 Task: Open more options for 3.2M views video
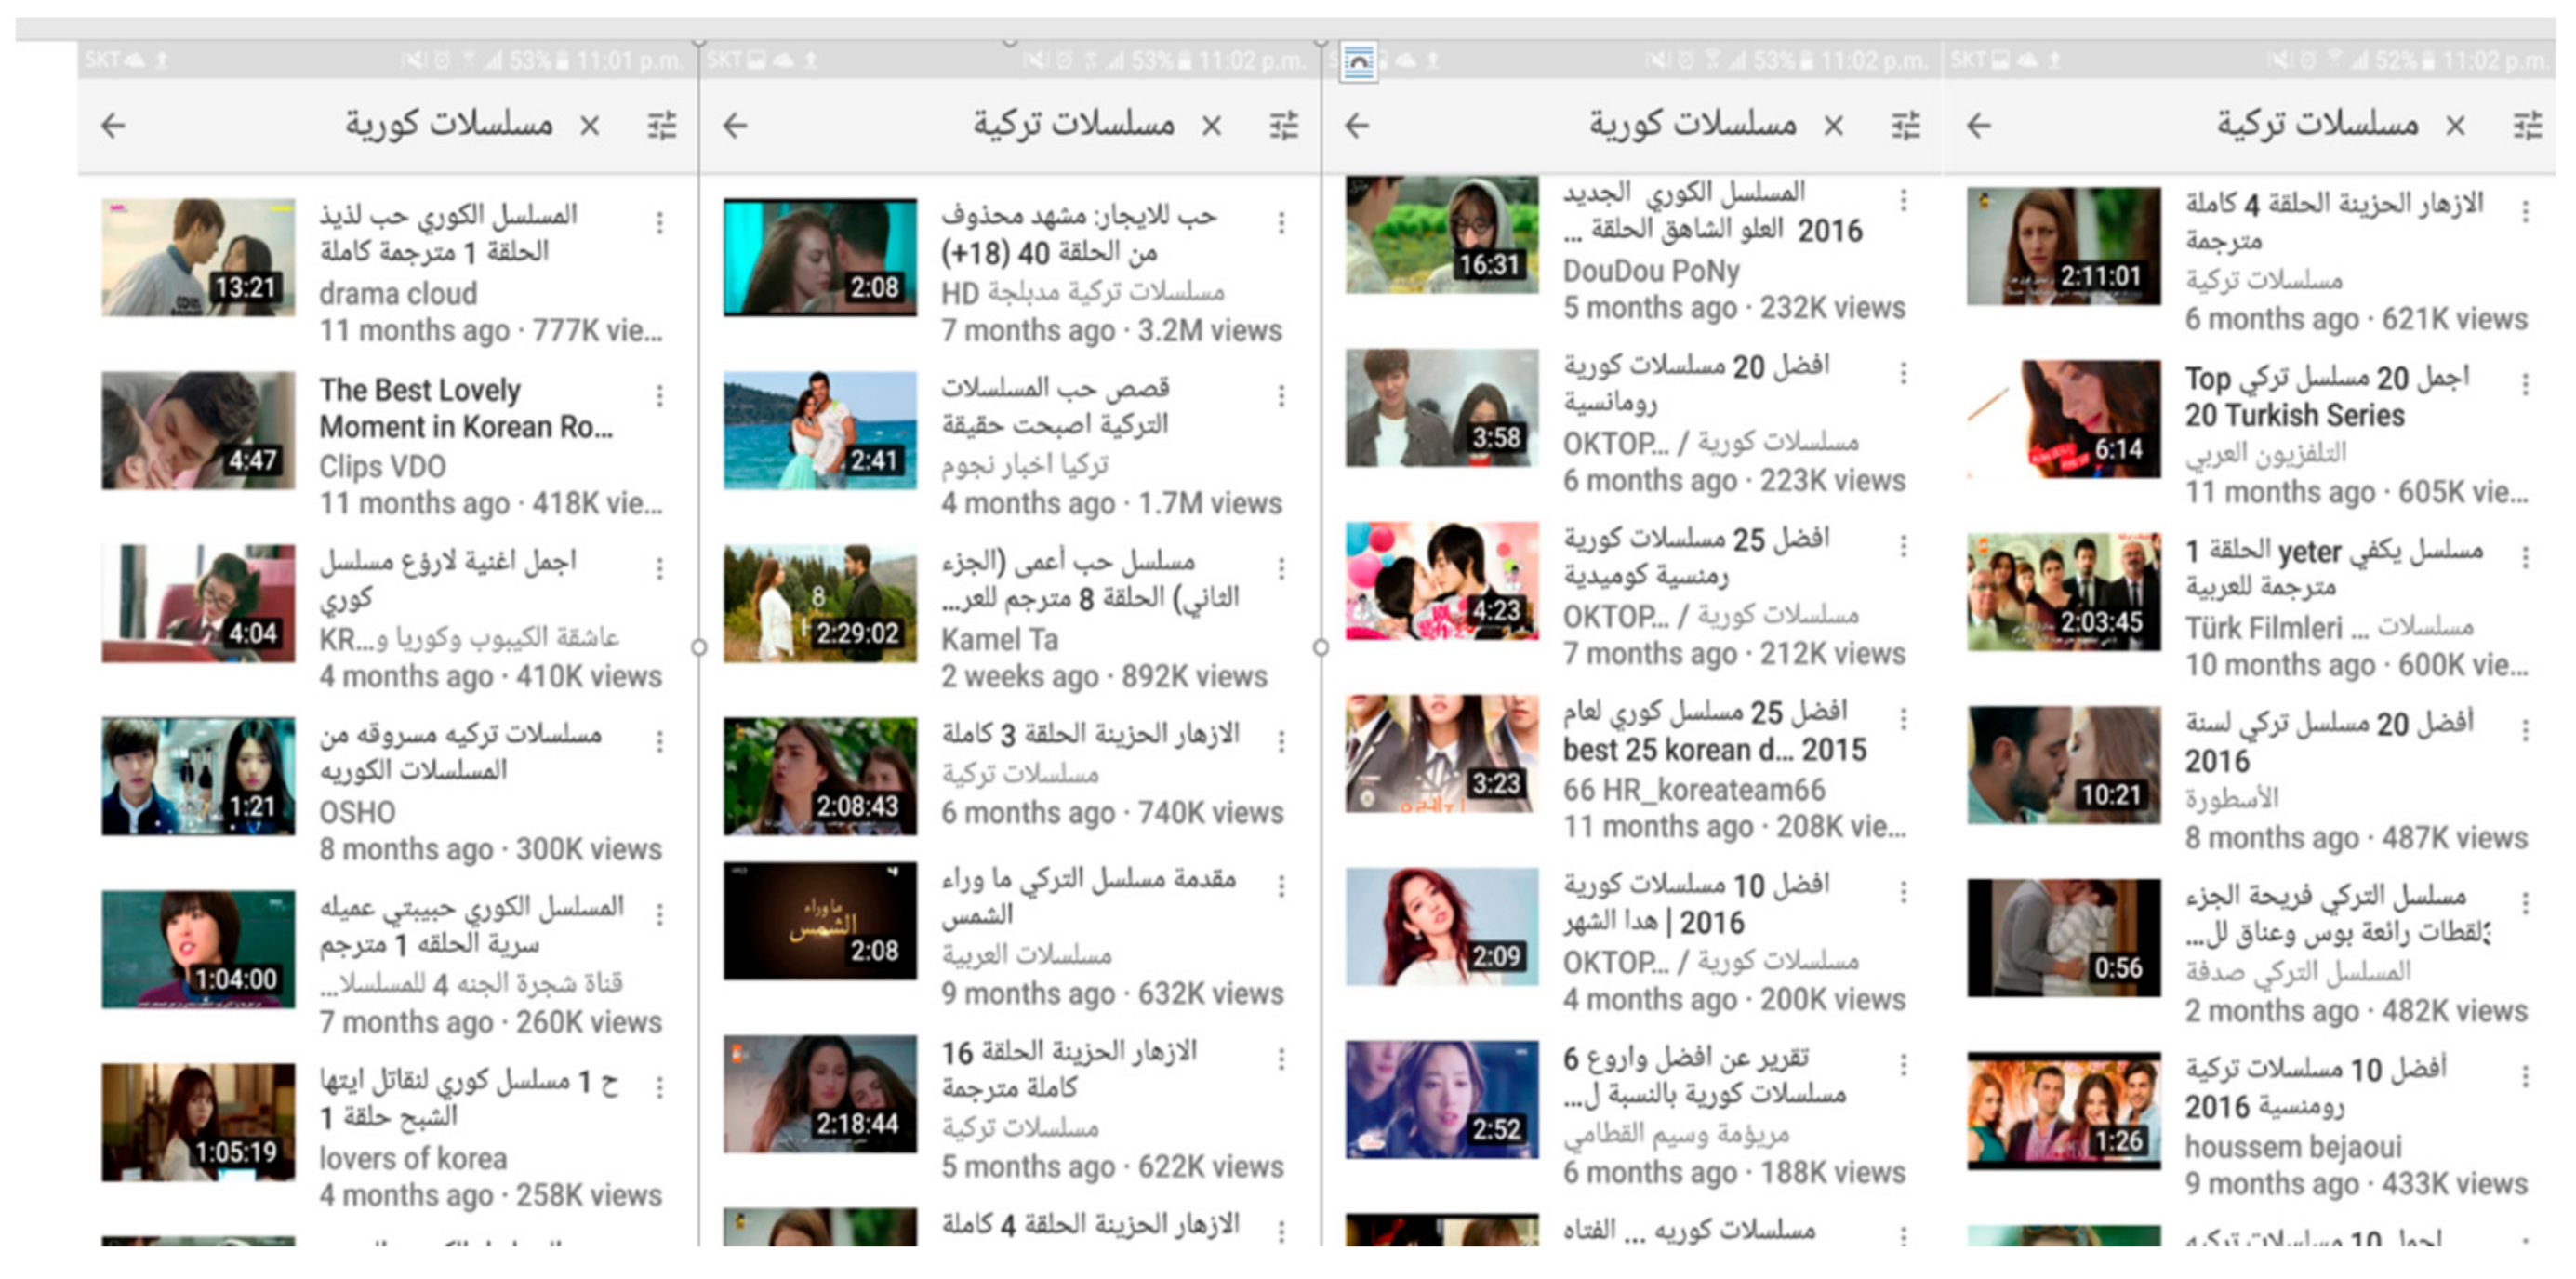pos(1282,223)
